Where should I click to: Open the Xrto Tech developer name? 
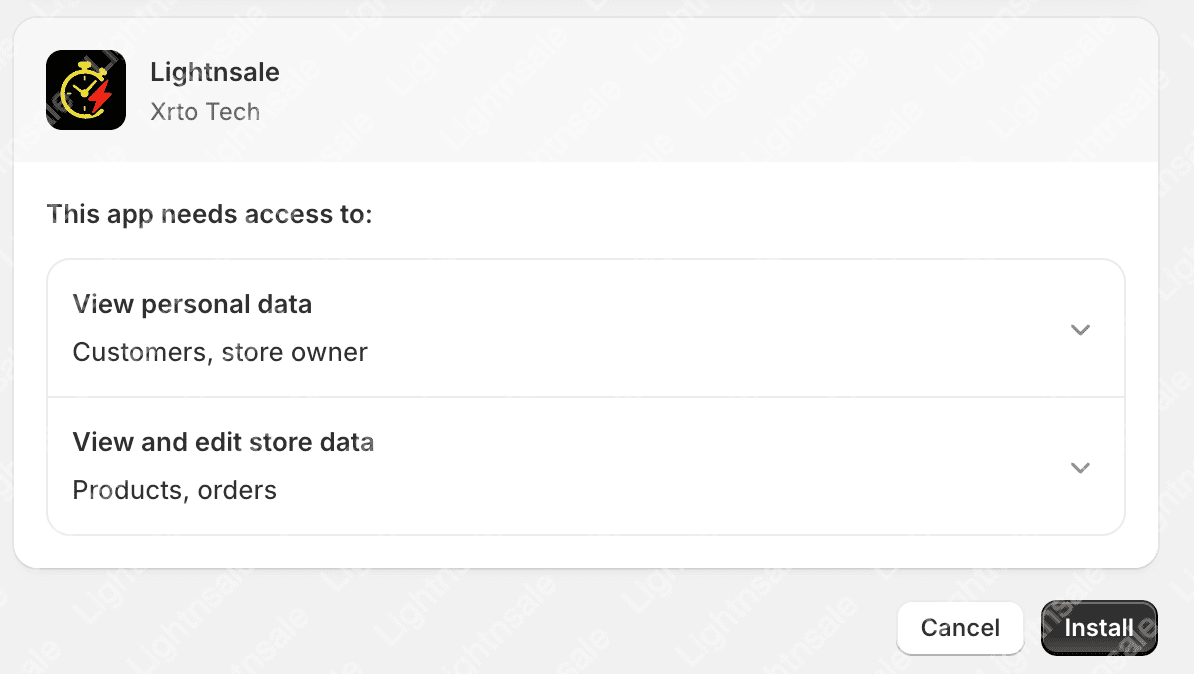click(205, 112)
